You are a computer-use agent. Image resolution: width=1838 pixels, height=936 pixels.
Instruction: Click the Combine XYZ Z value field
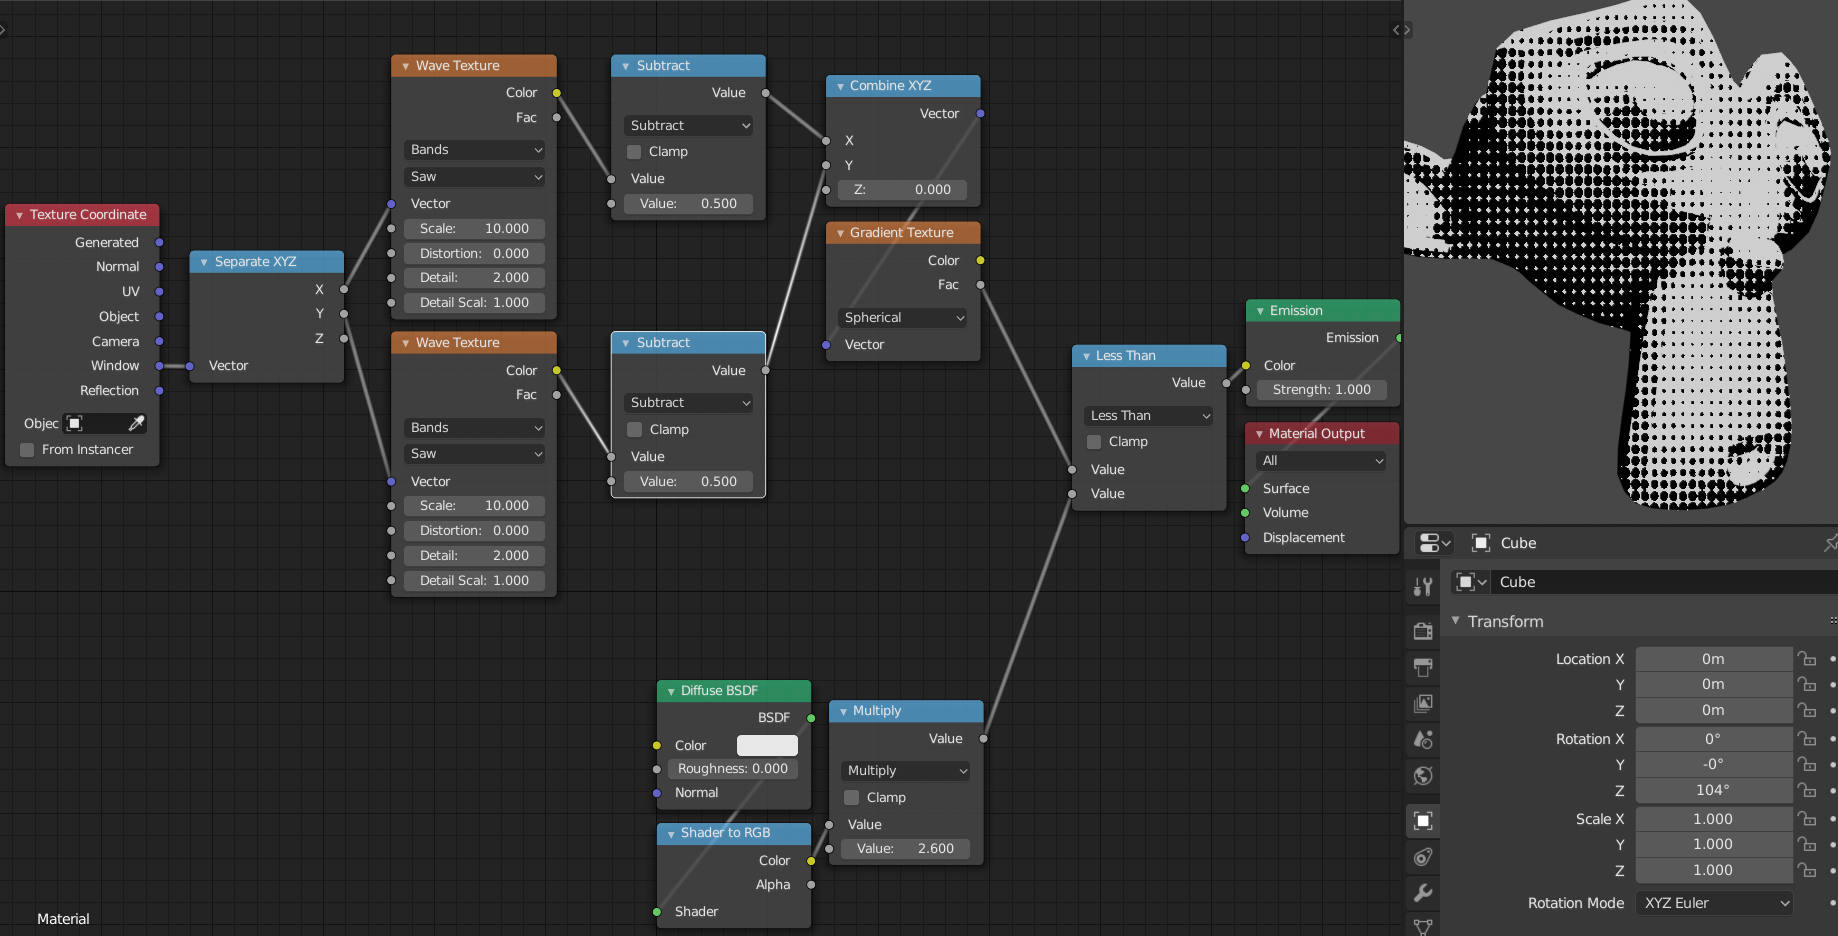point(903,190)
